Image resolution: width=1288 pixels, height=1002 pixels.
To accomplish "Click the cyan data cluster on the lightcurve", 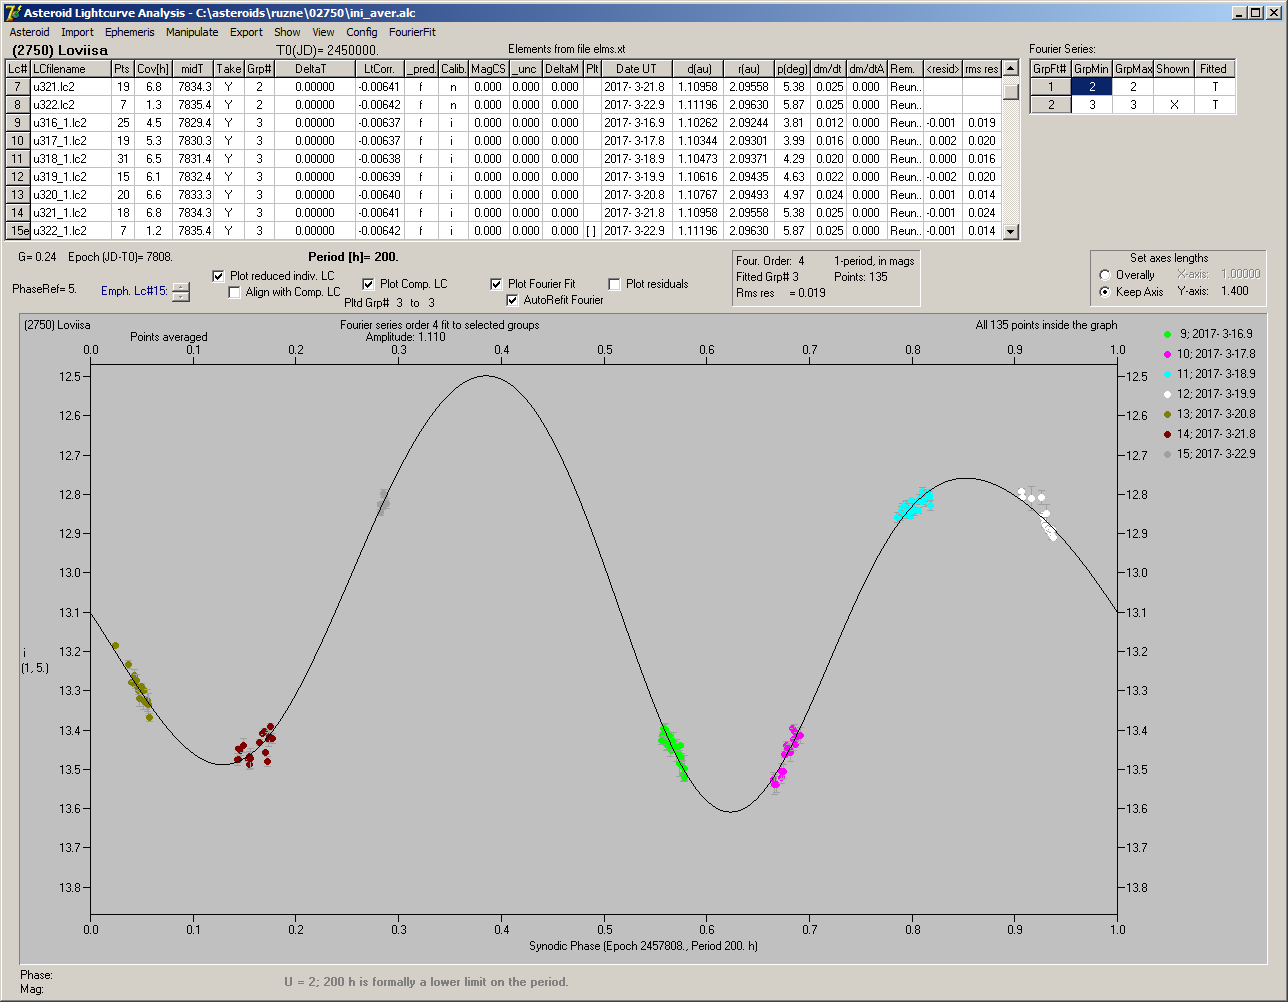I will [914, 505].
